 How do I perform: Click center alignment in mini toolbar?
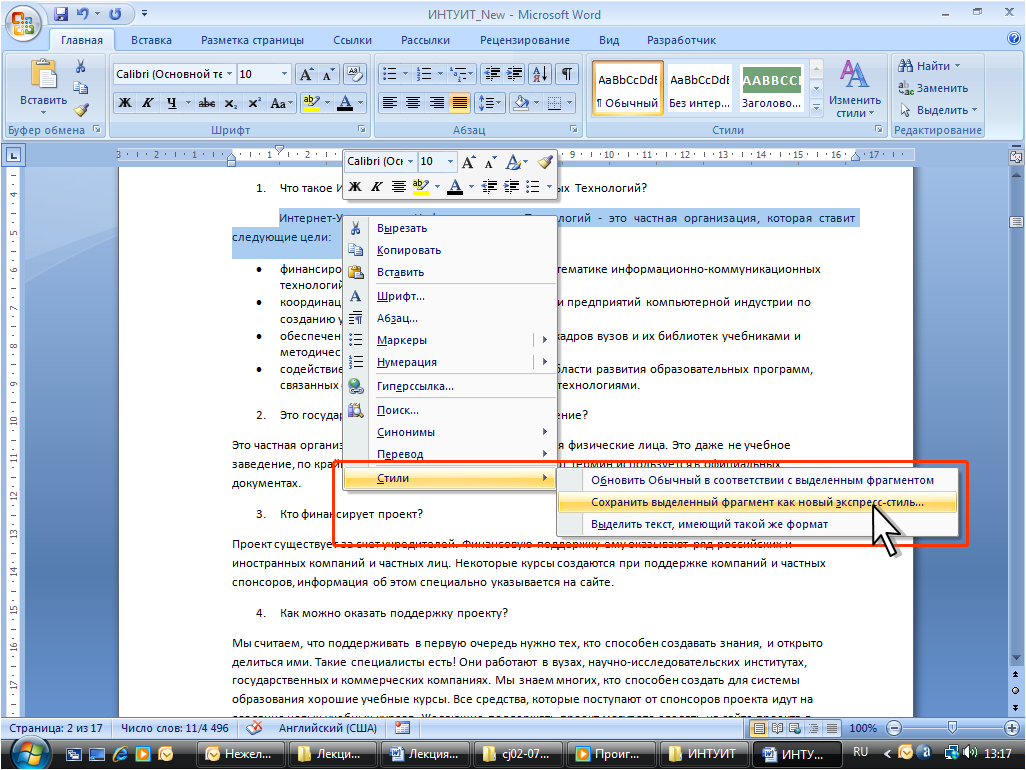pos(398,186)
